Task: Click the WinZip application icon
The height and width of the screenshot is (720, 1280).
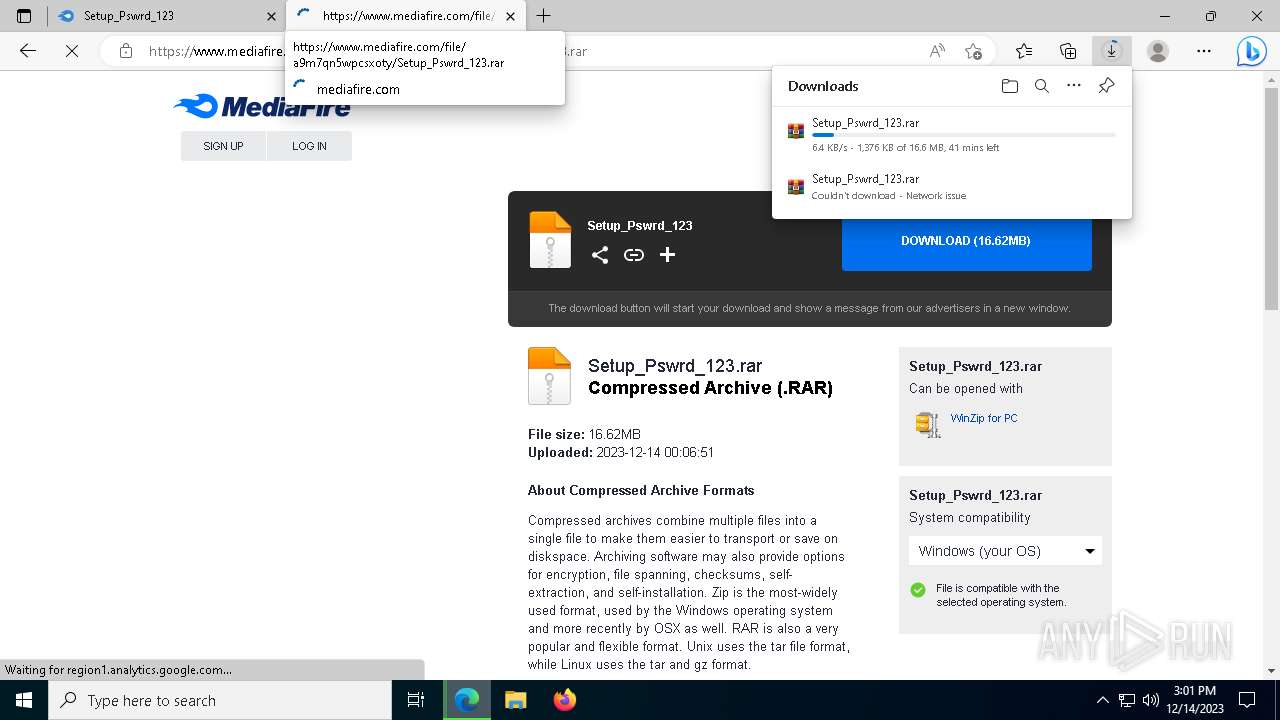Action: [x=928, y=424]
